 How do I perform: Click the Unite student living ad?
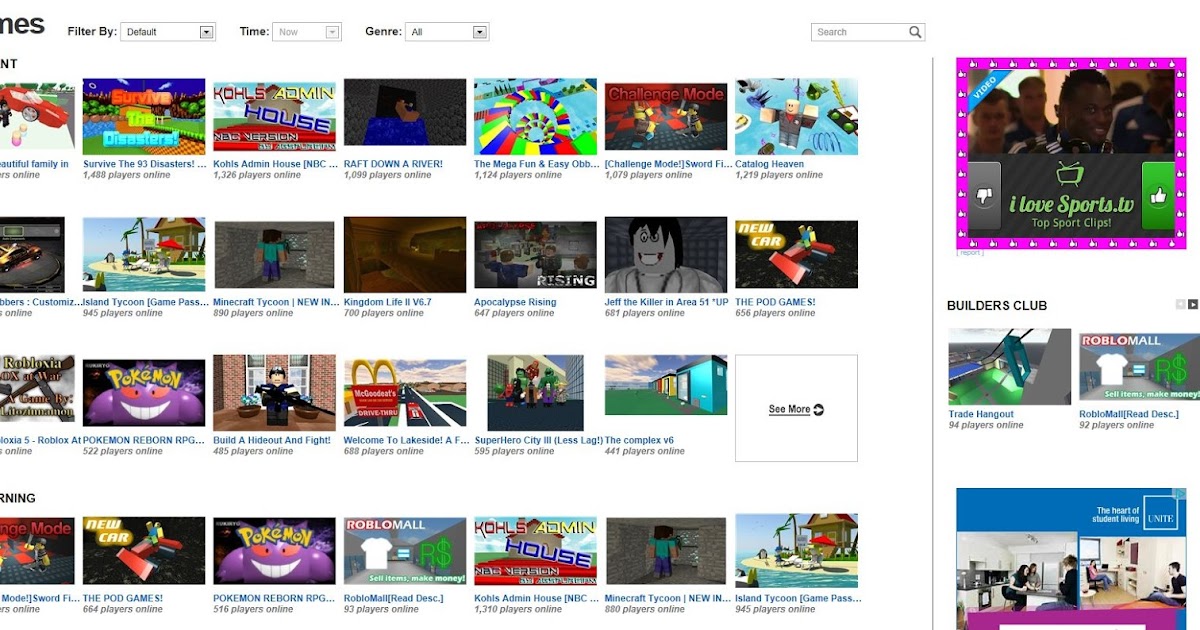coord(1071,559)
